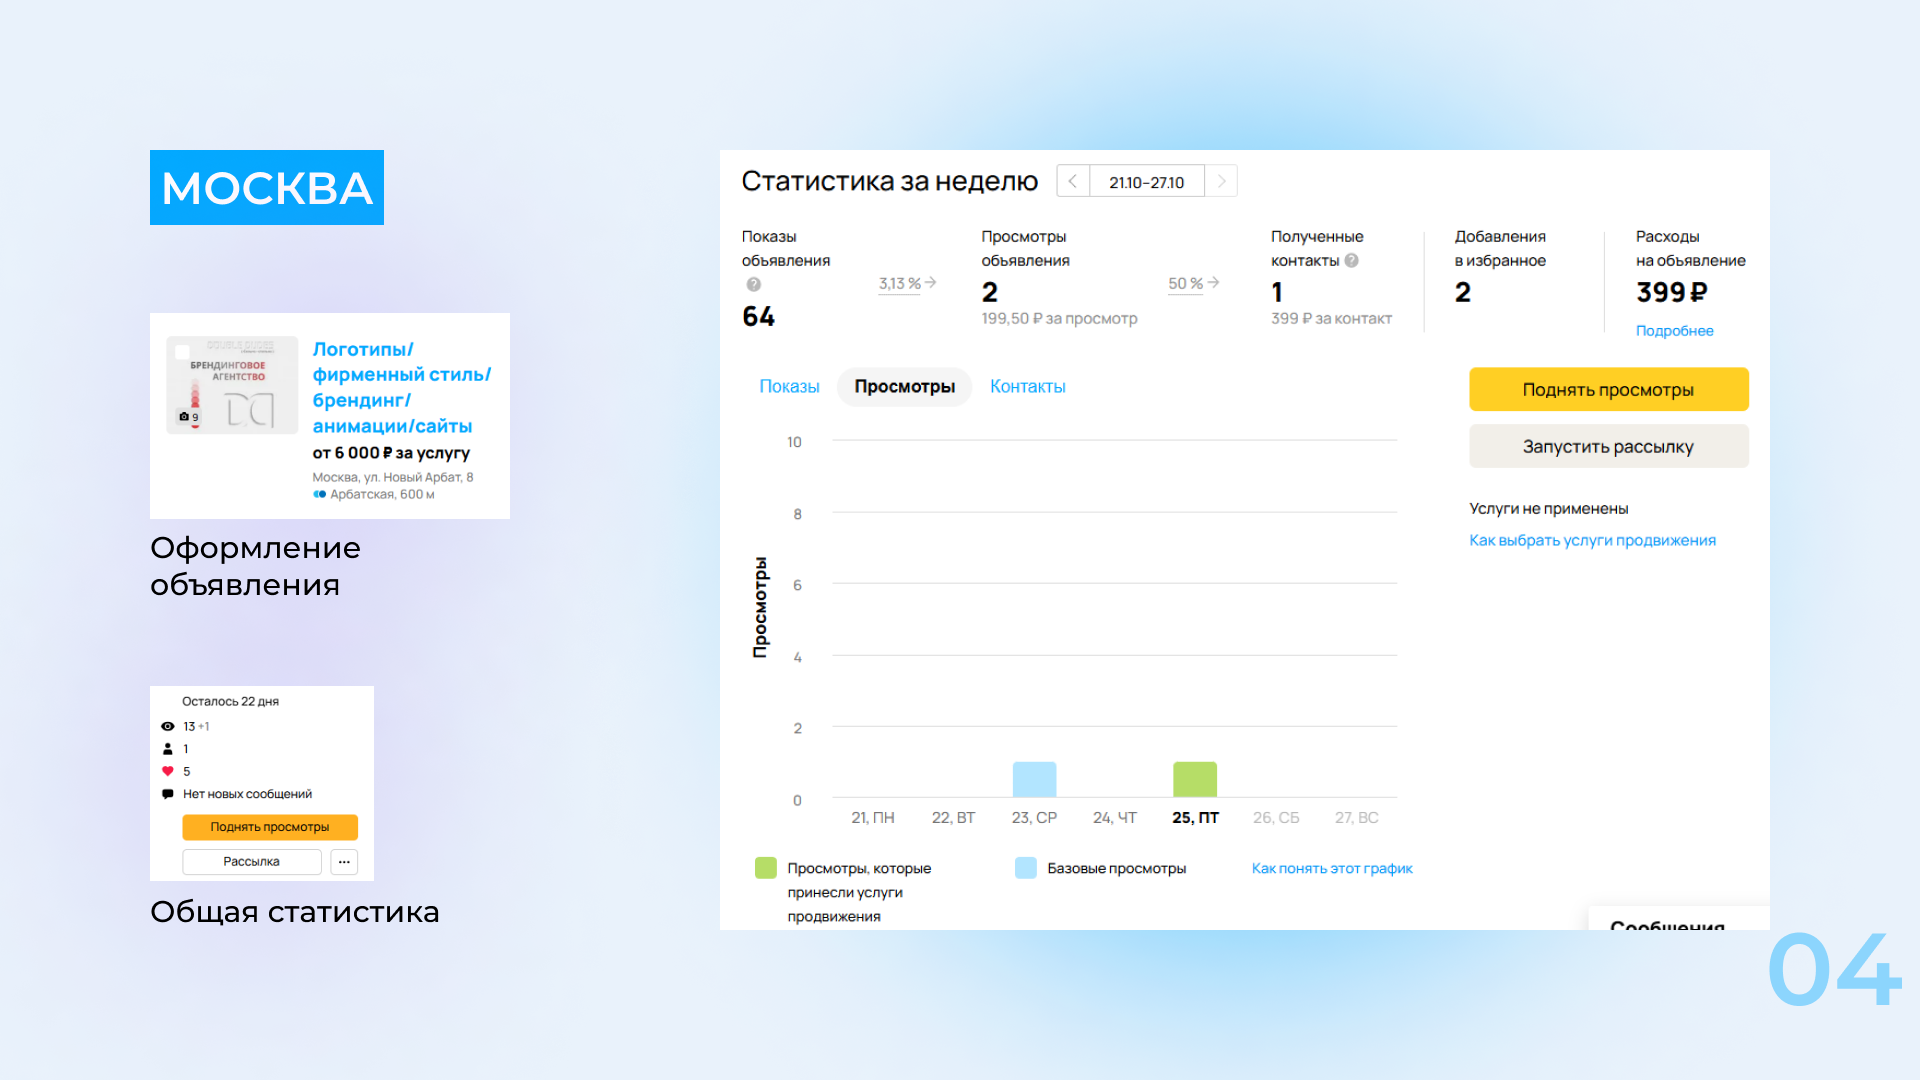
Task: Click help icon next to Полученные контакты
Action: [1352, 261]
